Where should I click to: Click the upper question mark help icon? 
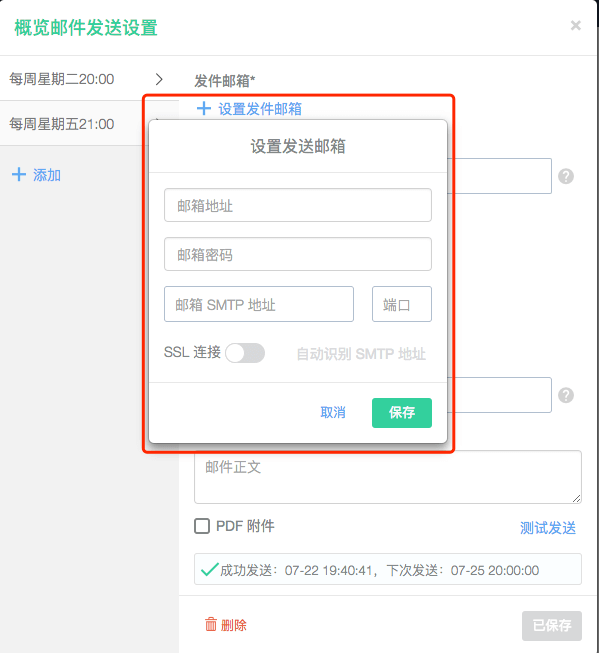[x=566, y=176]
